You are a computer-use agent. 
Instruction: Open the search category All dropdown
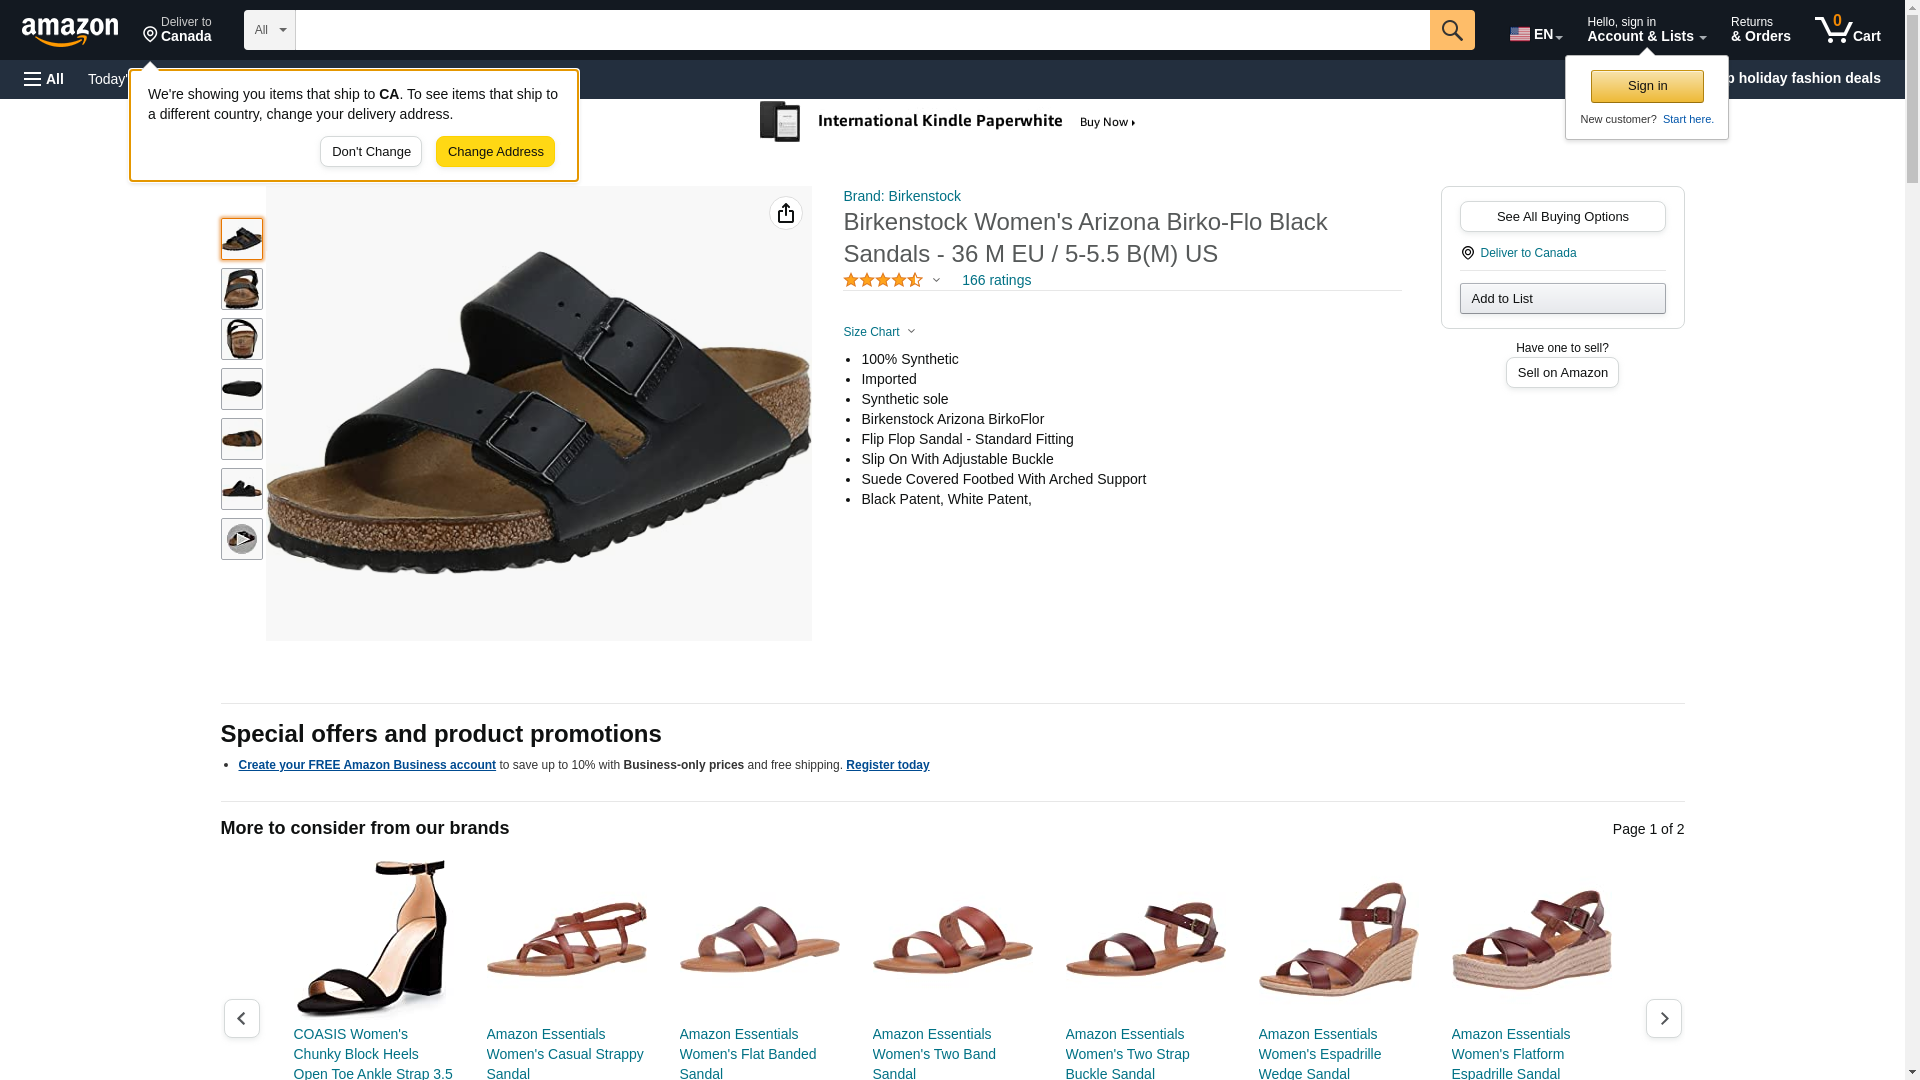pos(270,30)
